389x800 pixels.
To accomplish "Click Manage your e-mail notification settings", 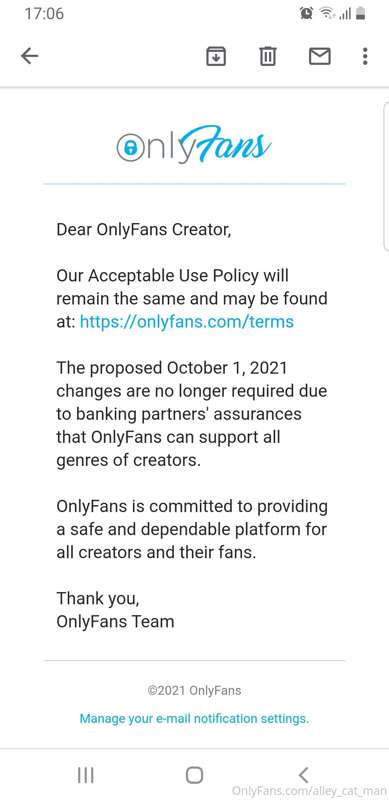I will pyautogui.click(x=194, y=719).
